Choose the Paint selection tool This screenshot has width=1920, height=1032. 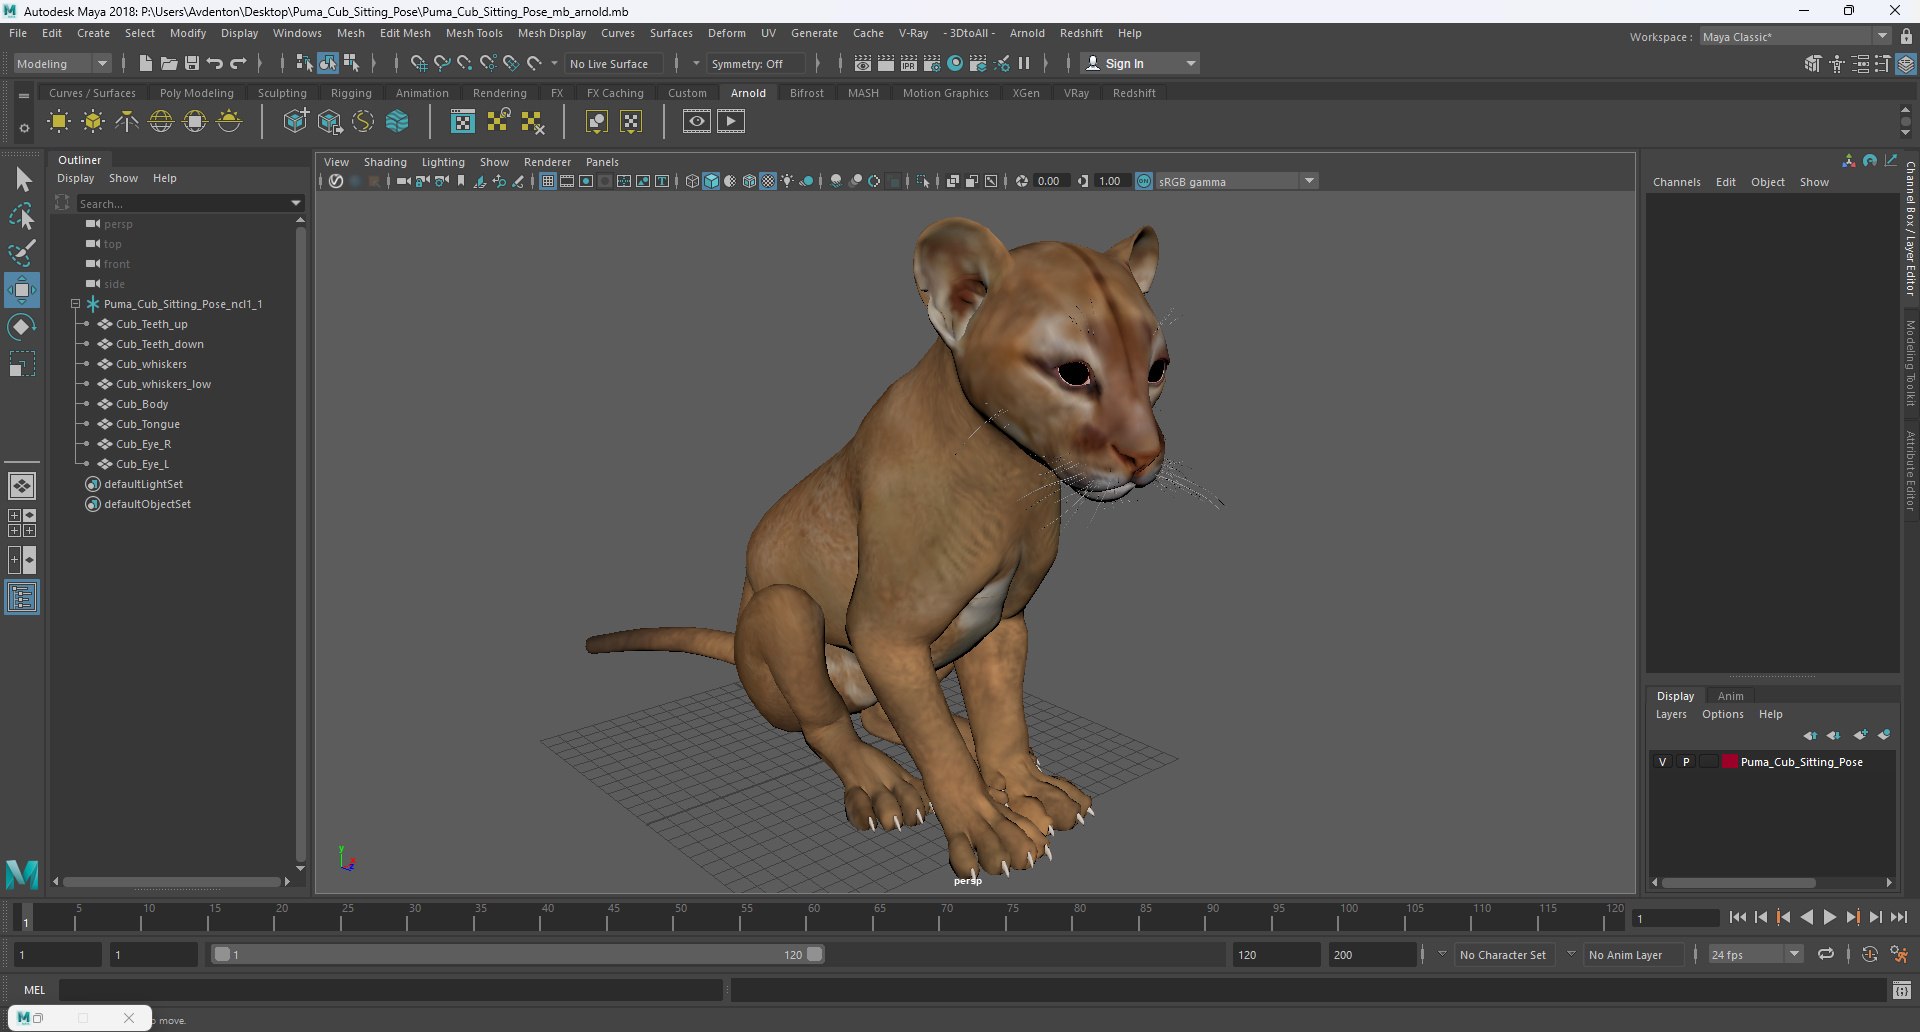[x=22, y=252]
